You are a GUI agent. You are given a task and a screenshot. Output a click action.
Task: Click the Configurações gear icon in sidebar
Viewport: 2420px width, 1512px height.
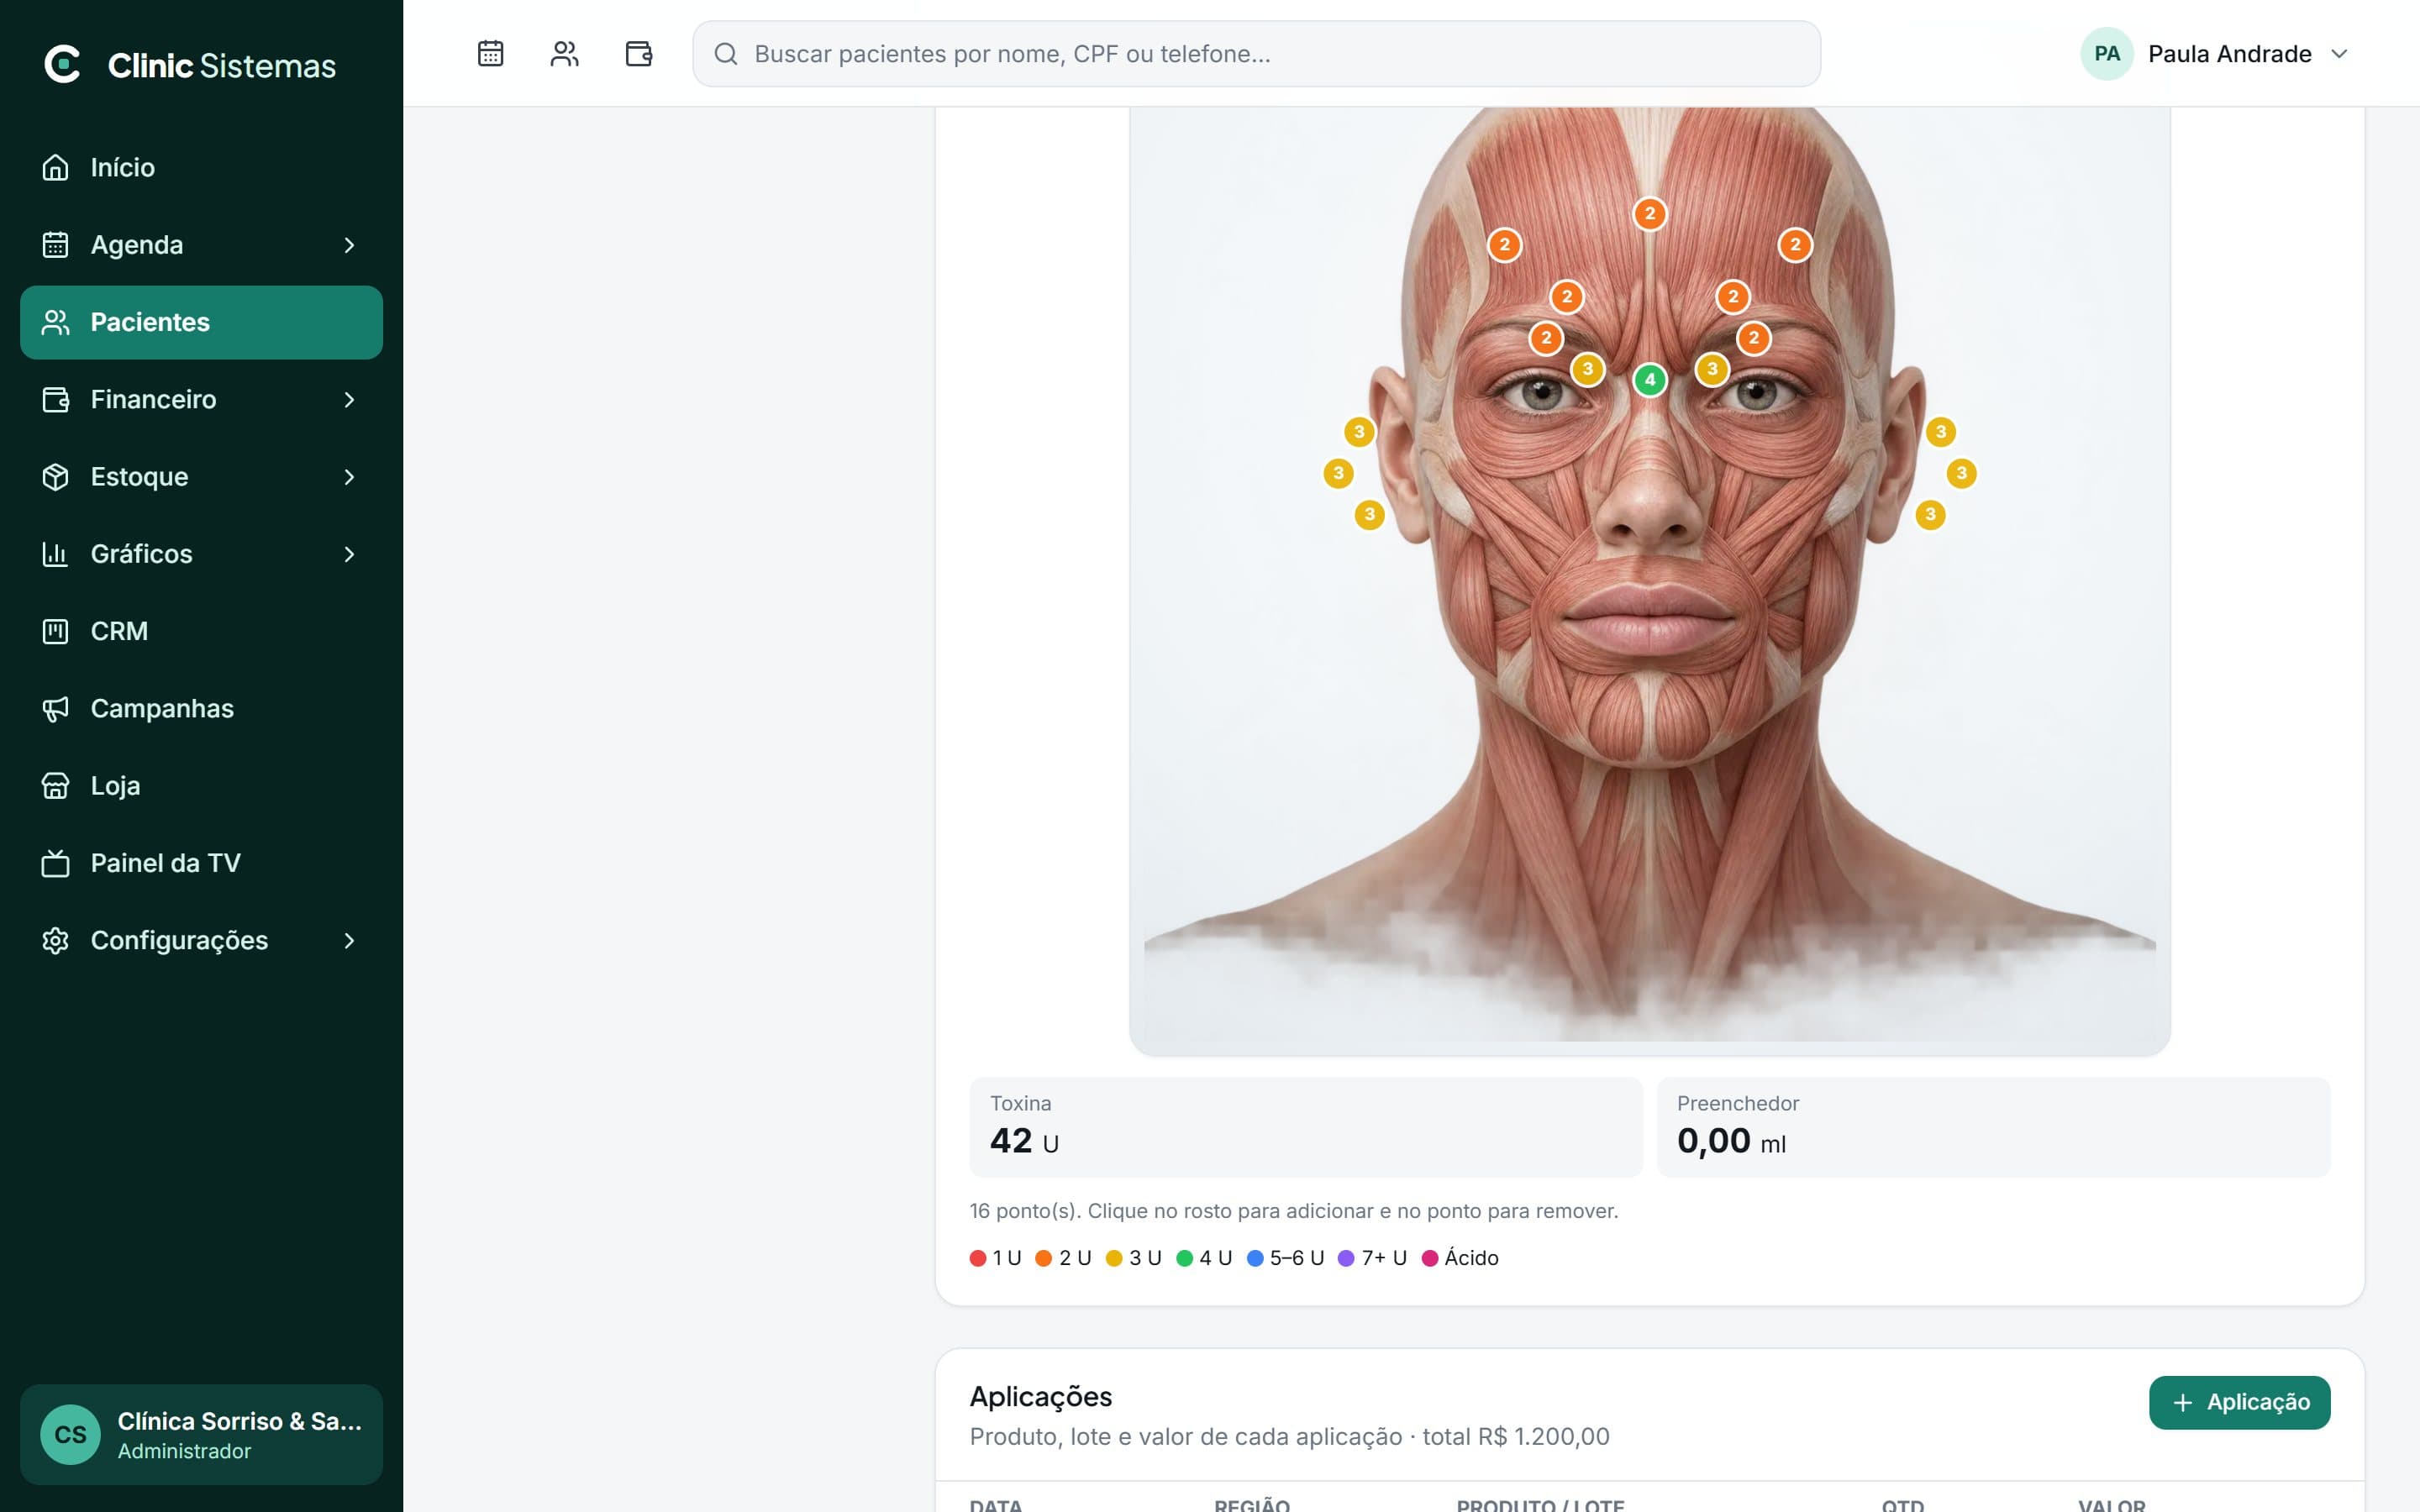click(55, 941)
